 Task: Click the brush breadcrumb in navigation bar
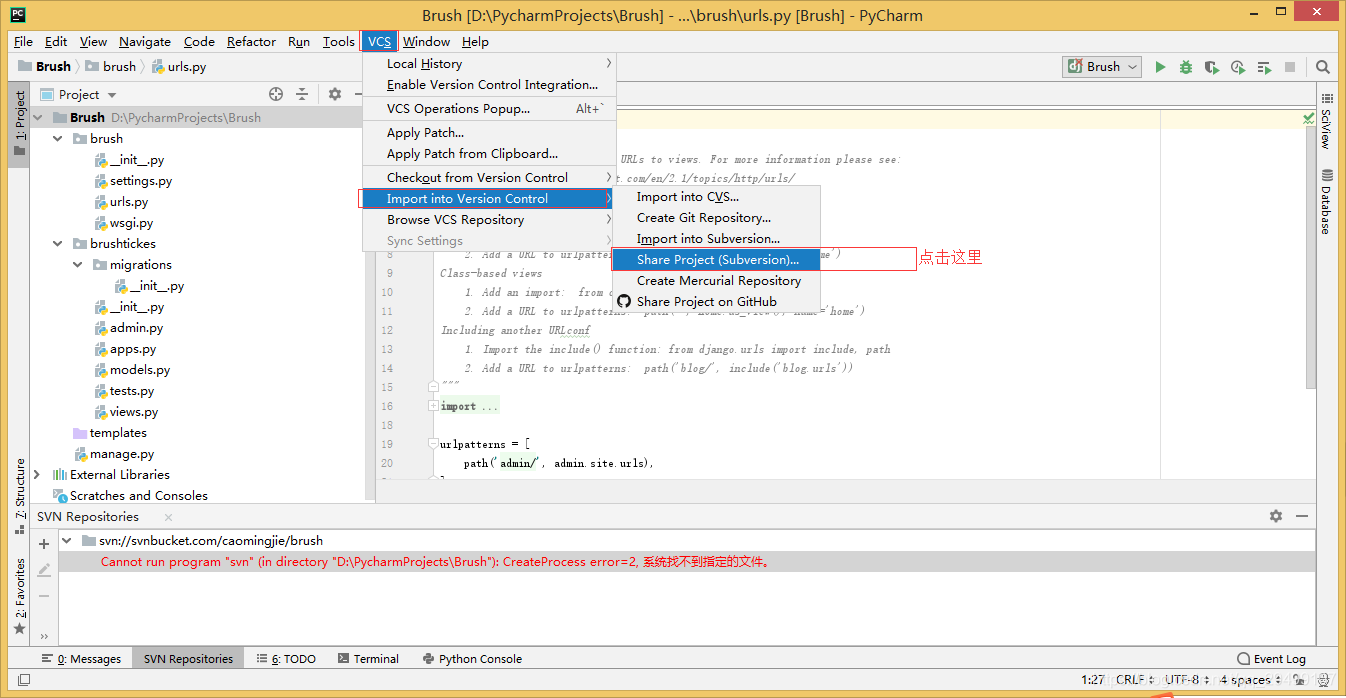[x=110, y=66]
